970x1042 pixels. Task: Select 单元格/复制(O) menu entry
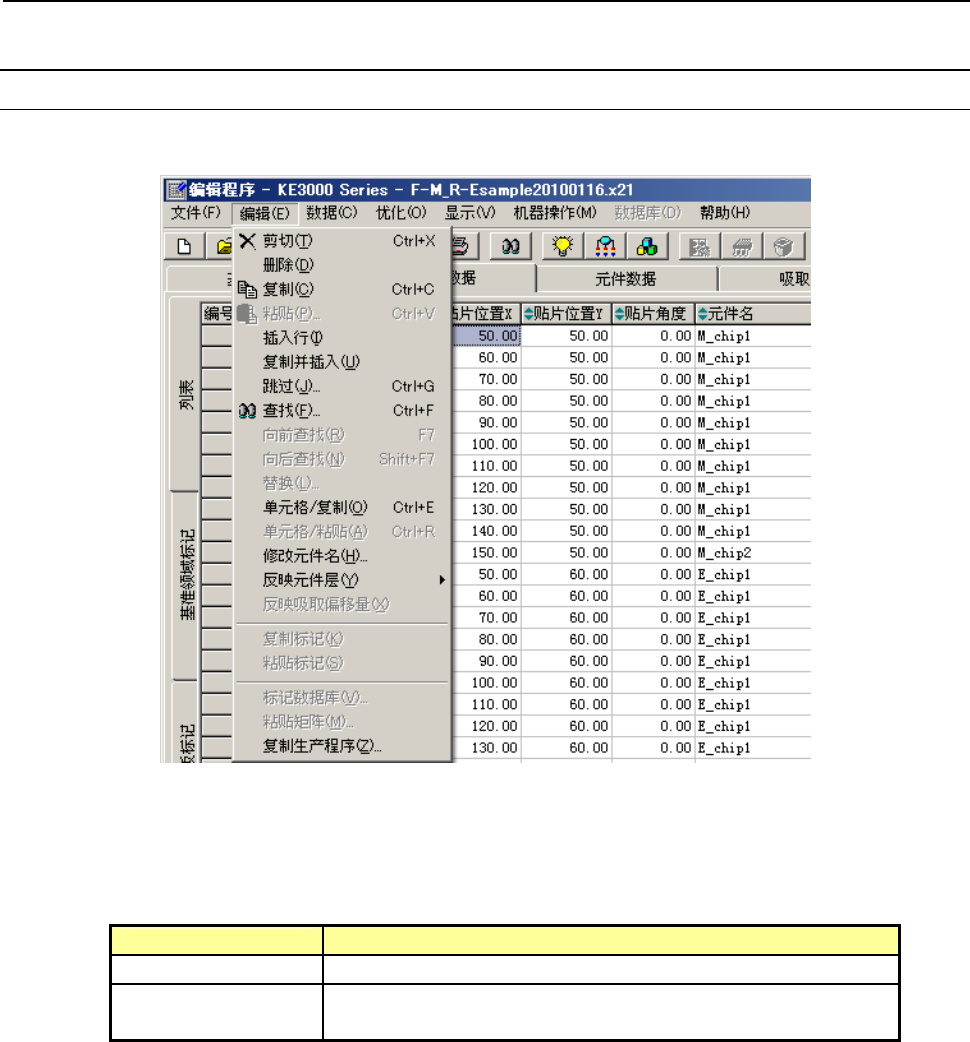343,508
